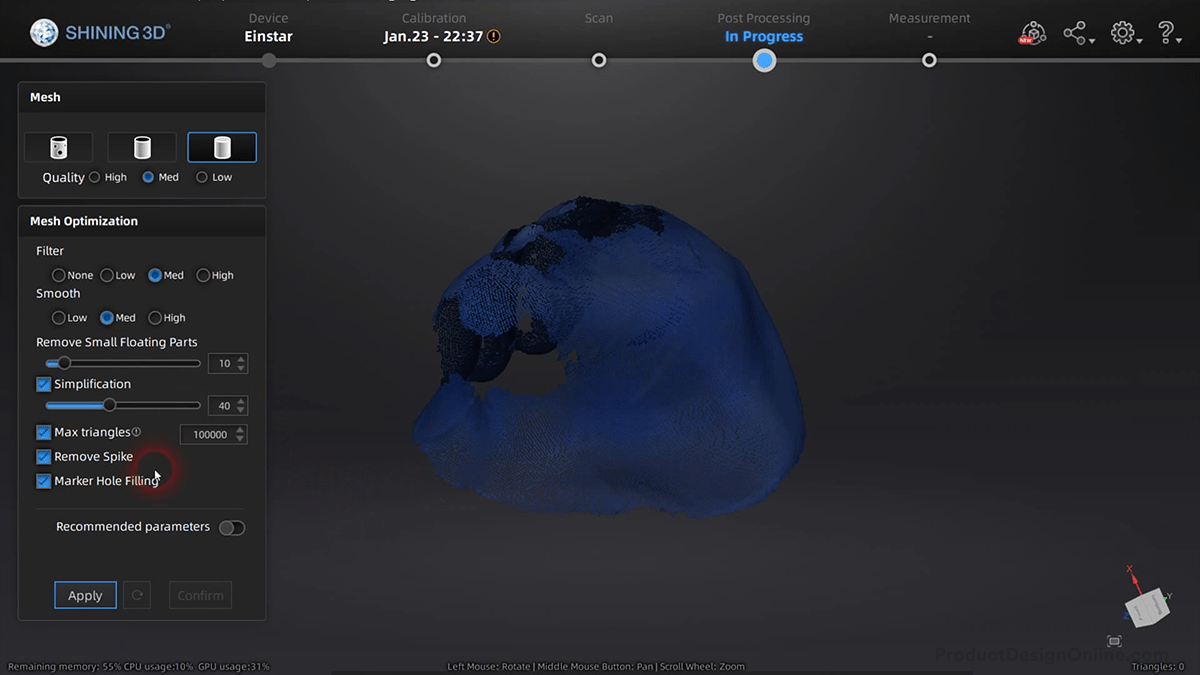Toggle the Recommended parameters switch
The width and height of the screenshot is (1200, 675).
pos(231,527)
